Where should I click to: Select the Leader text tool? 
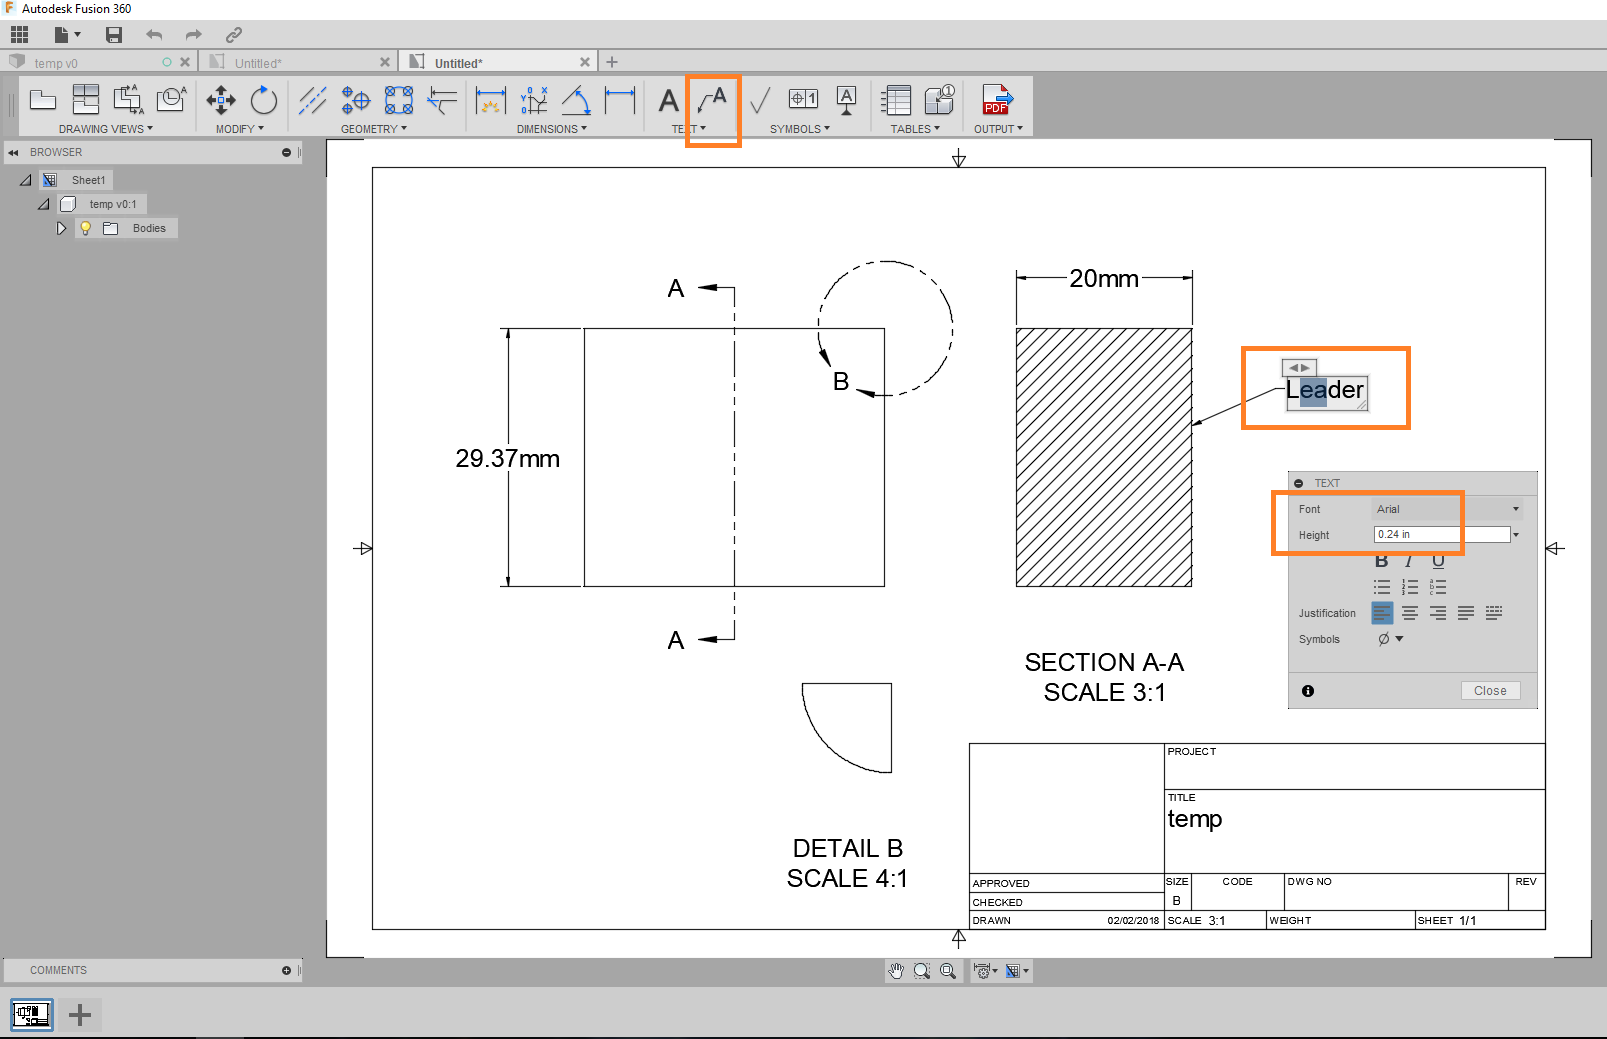(712, 100)
